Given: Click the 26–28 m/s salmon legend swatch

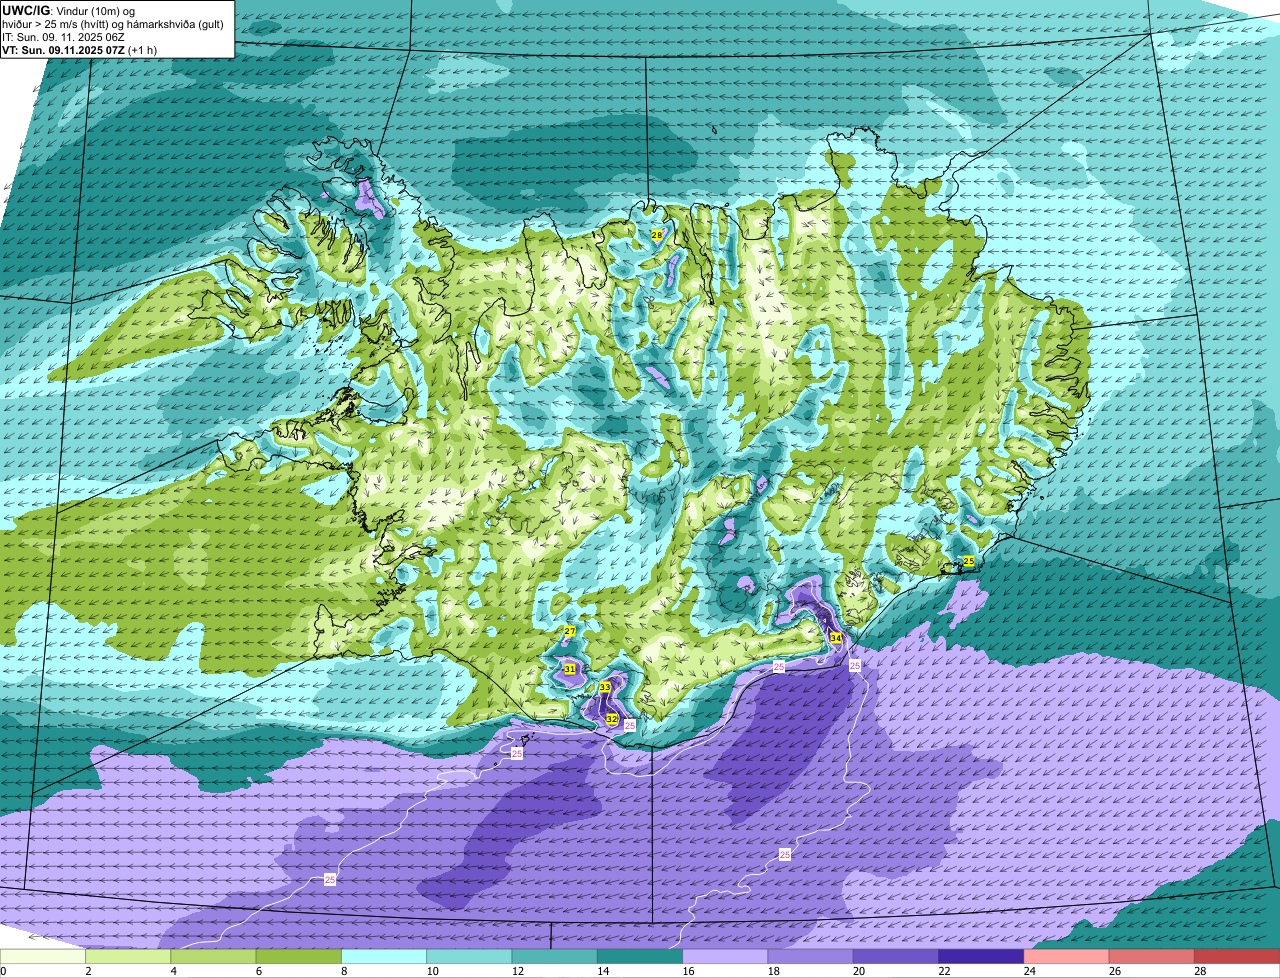Looking at the screenshot, I should [x=1152, y=957].
